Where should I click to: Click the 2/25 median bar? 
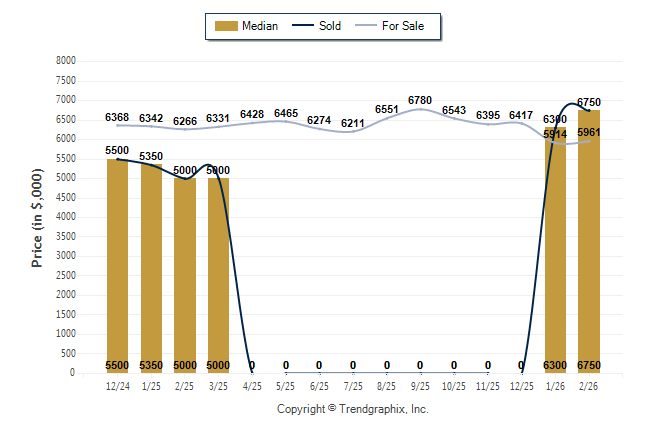(185, 270)
